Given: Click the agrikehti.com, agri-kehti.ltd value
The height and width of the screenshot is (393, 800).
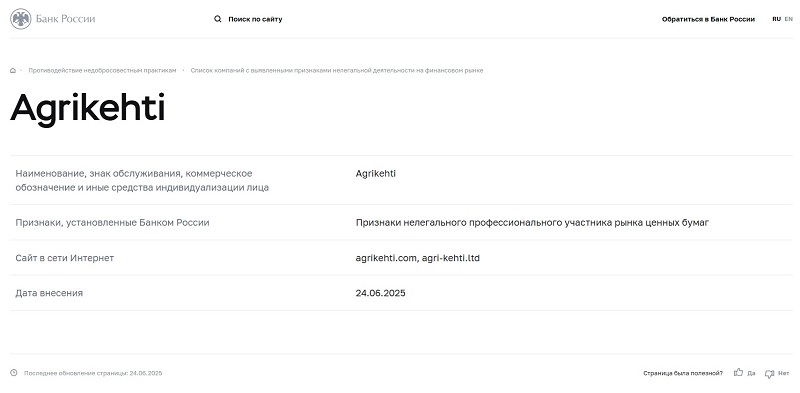Looking at the screenshot, I should (x=418, y=258).
